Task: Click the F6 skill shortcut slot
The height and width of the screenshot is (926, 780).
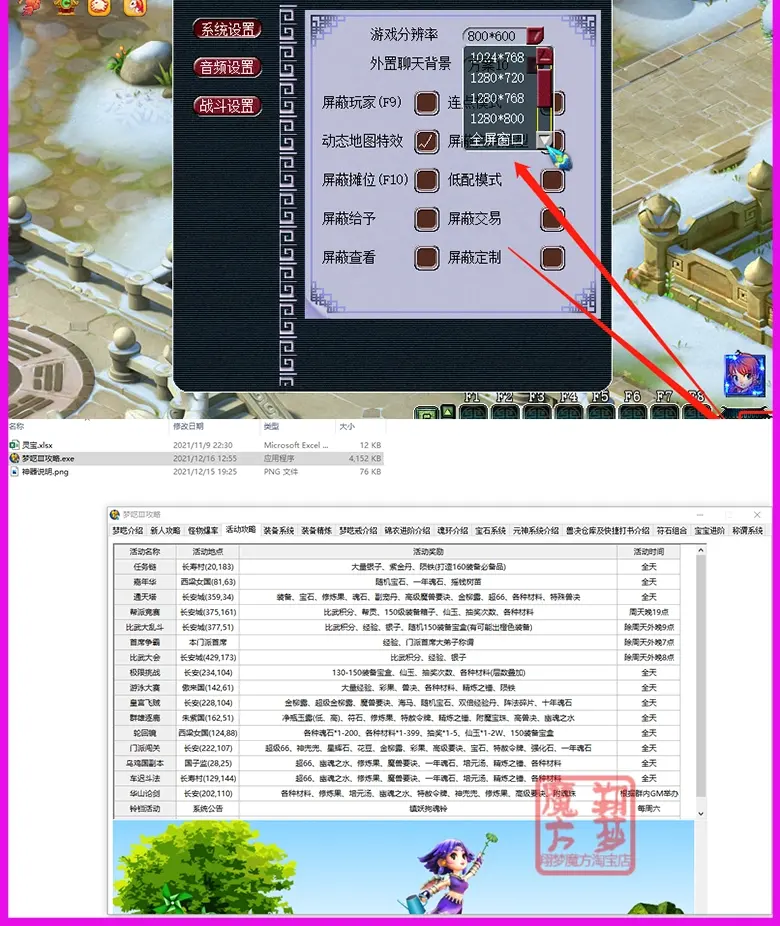Action: click(x=632, y=412)
